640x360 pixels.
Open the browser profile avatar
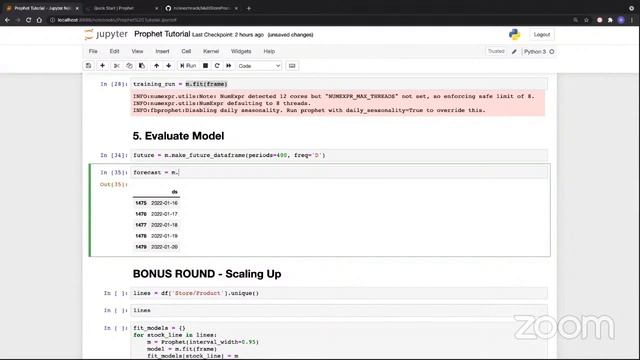621,20
